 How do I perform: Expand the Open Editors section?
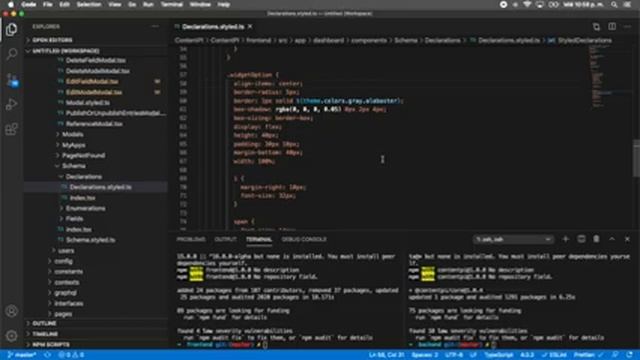coord(52,40)
